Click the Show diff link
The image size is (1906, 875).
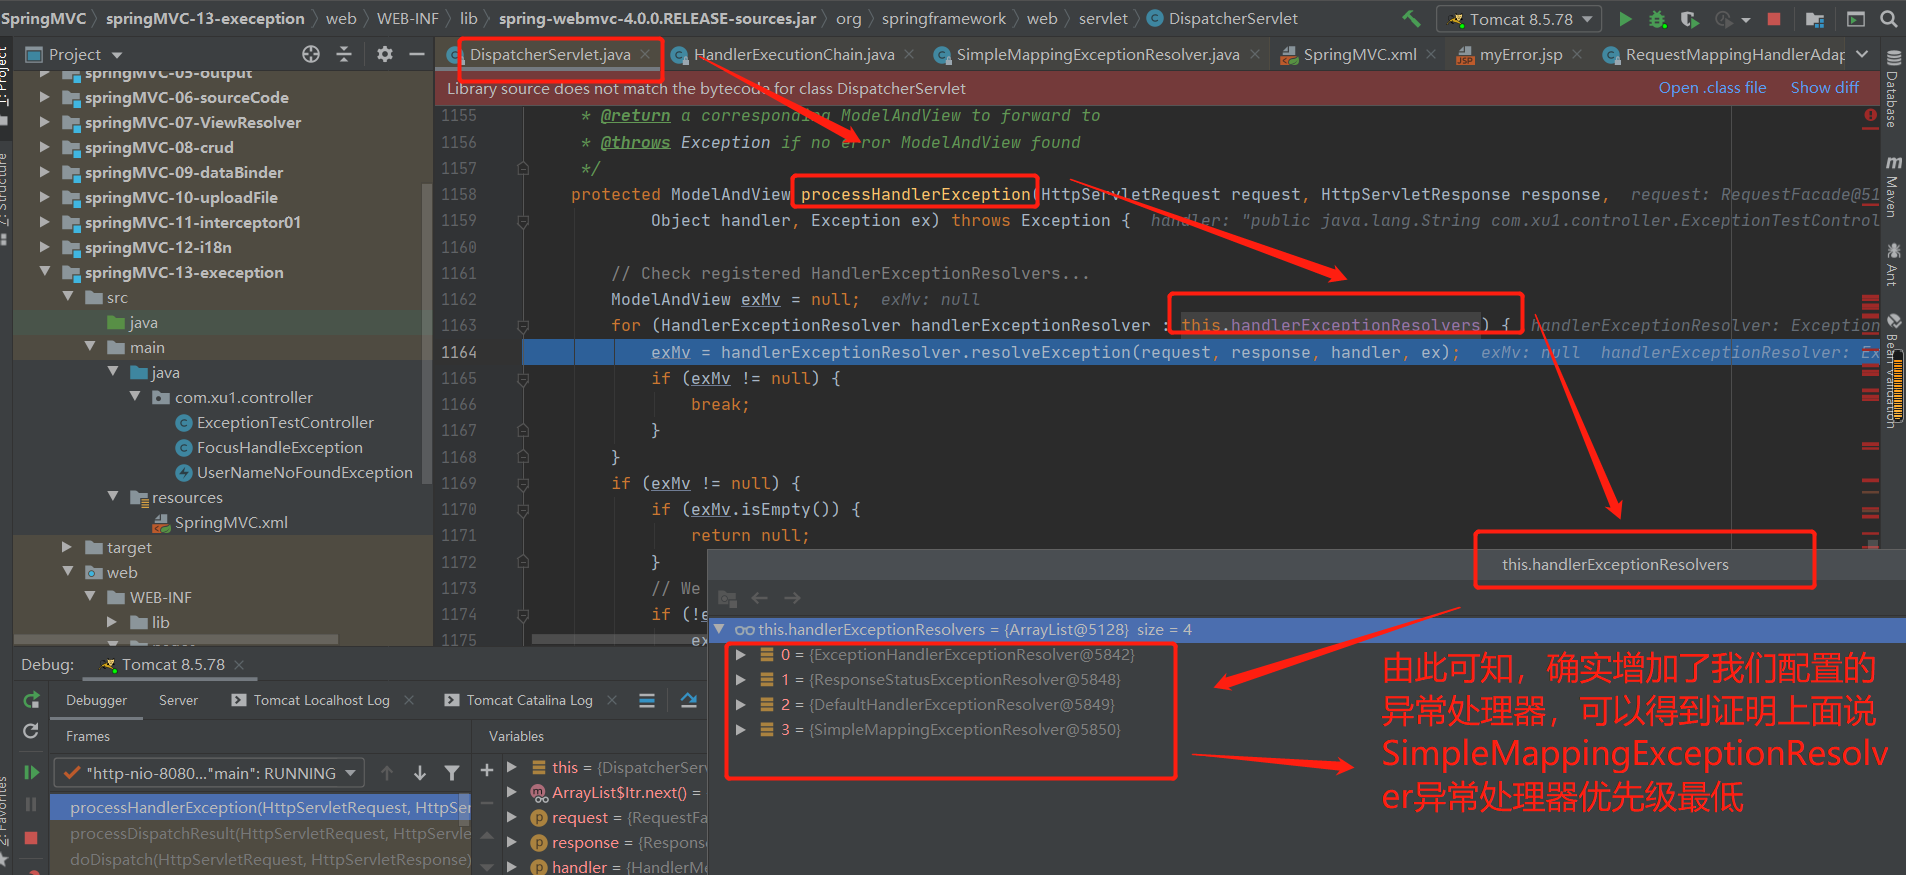pos(1825,88)
